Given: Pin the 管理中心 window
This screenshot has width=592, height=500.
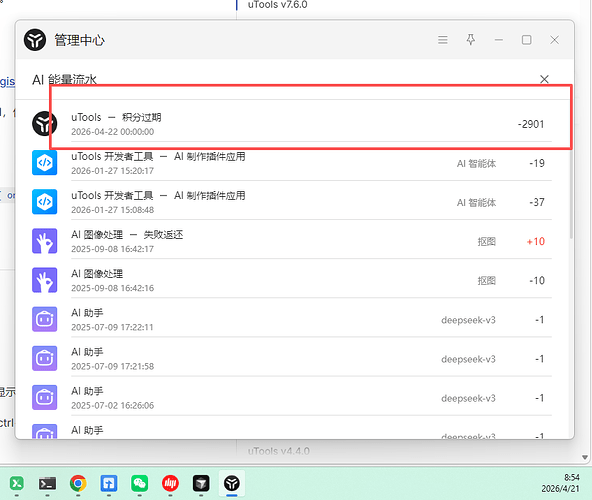Looking at the screenshot, I should coord(470,40).
